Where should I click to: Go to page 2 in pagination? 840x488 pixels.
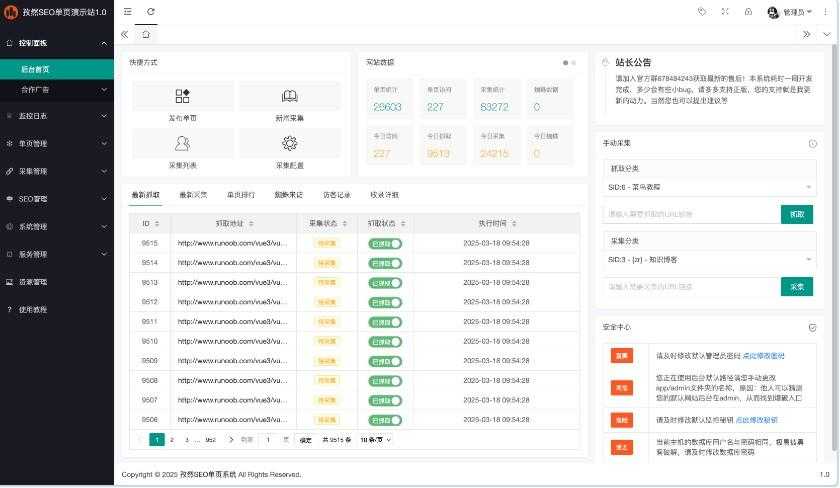172,439
